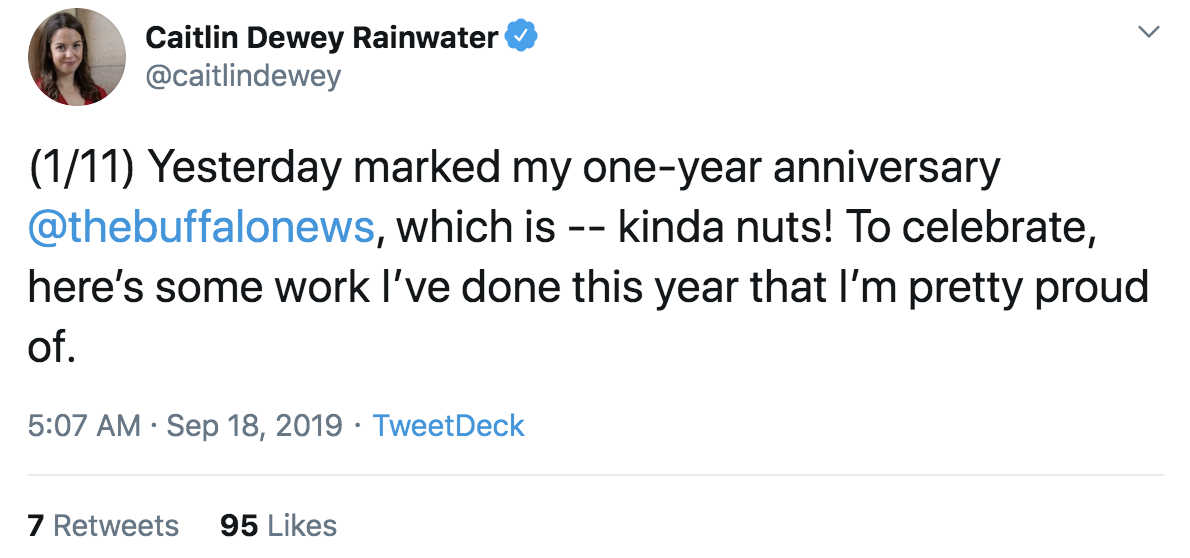This screenshot has width=1190, height=558.
Task: Open the Caitlin Dewey Rainwater display name
Action: tap(320, 38)
